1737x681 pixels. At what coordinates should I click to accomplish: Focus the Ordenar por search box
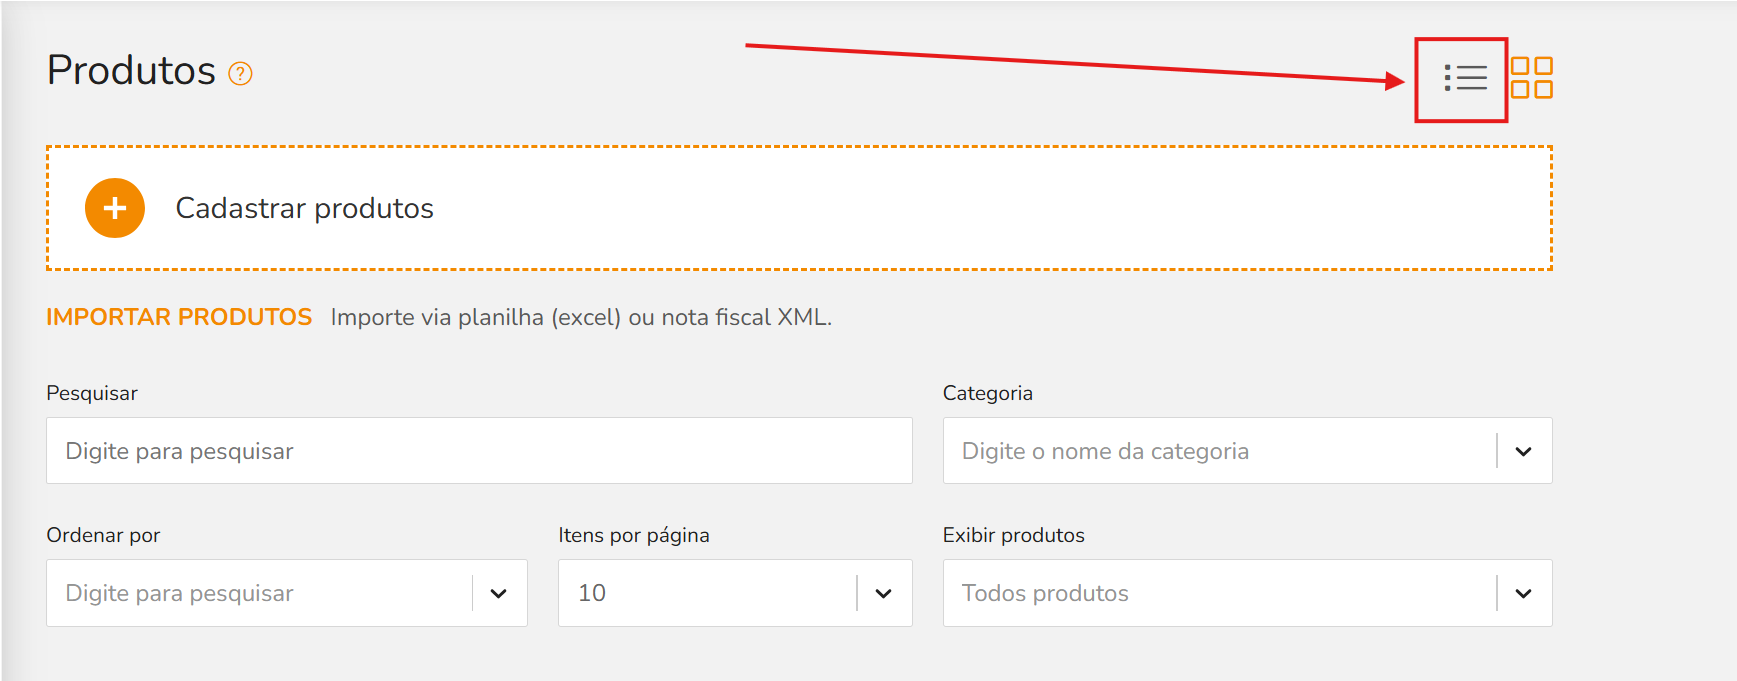point(260,593)
